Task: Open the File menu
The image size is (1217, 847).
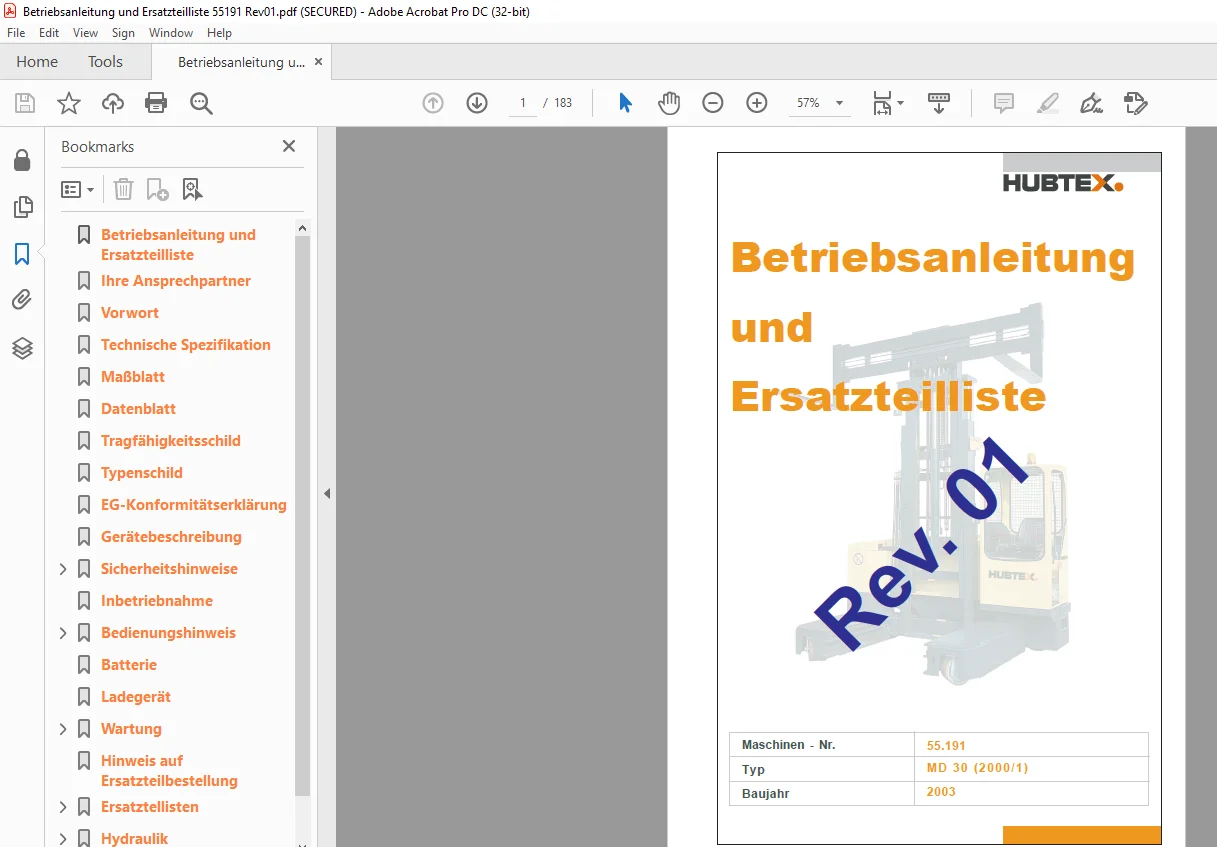Action: pyautogui.click(x=16, y=33)
